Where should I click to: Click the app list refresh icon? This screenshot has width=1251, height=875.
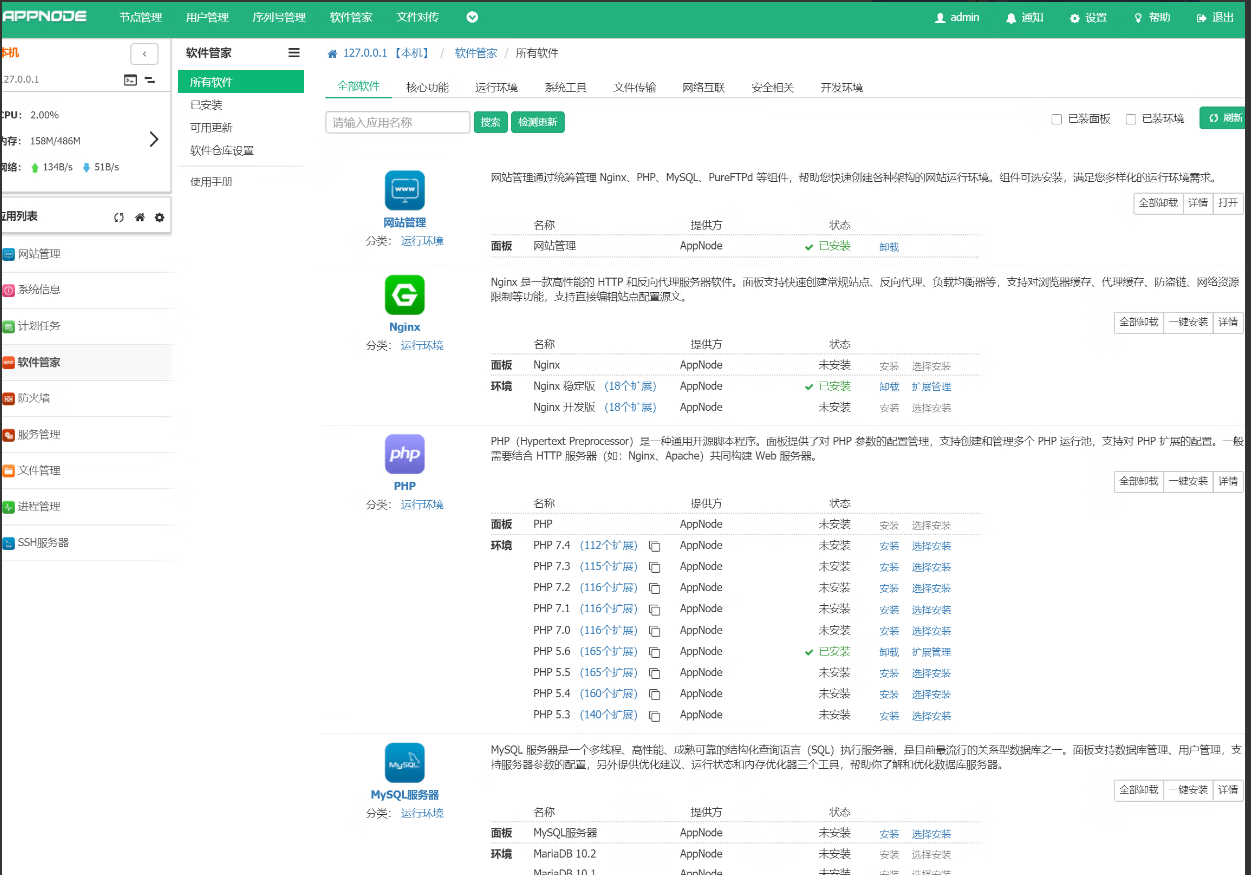(x=119, y=217)
